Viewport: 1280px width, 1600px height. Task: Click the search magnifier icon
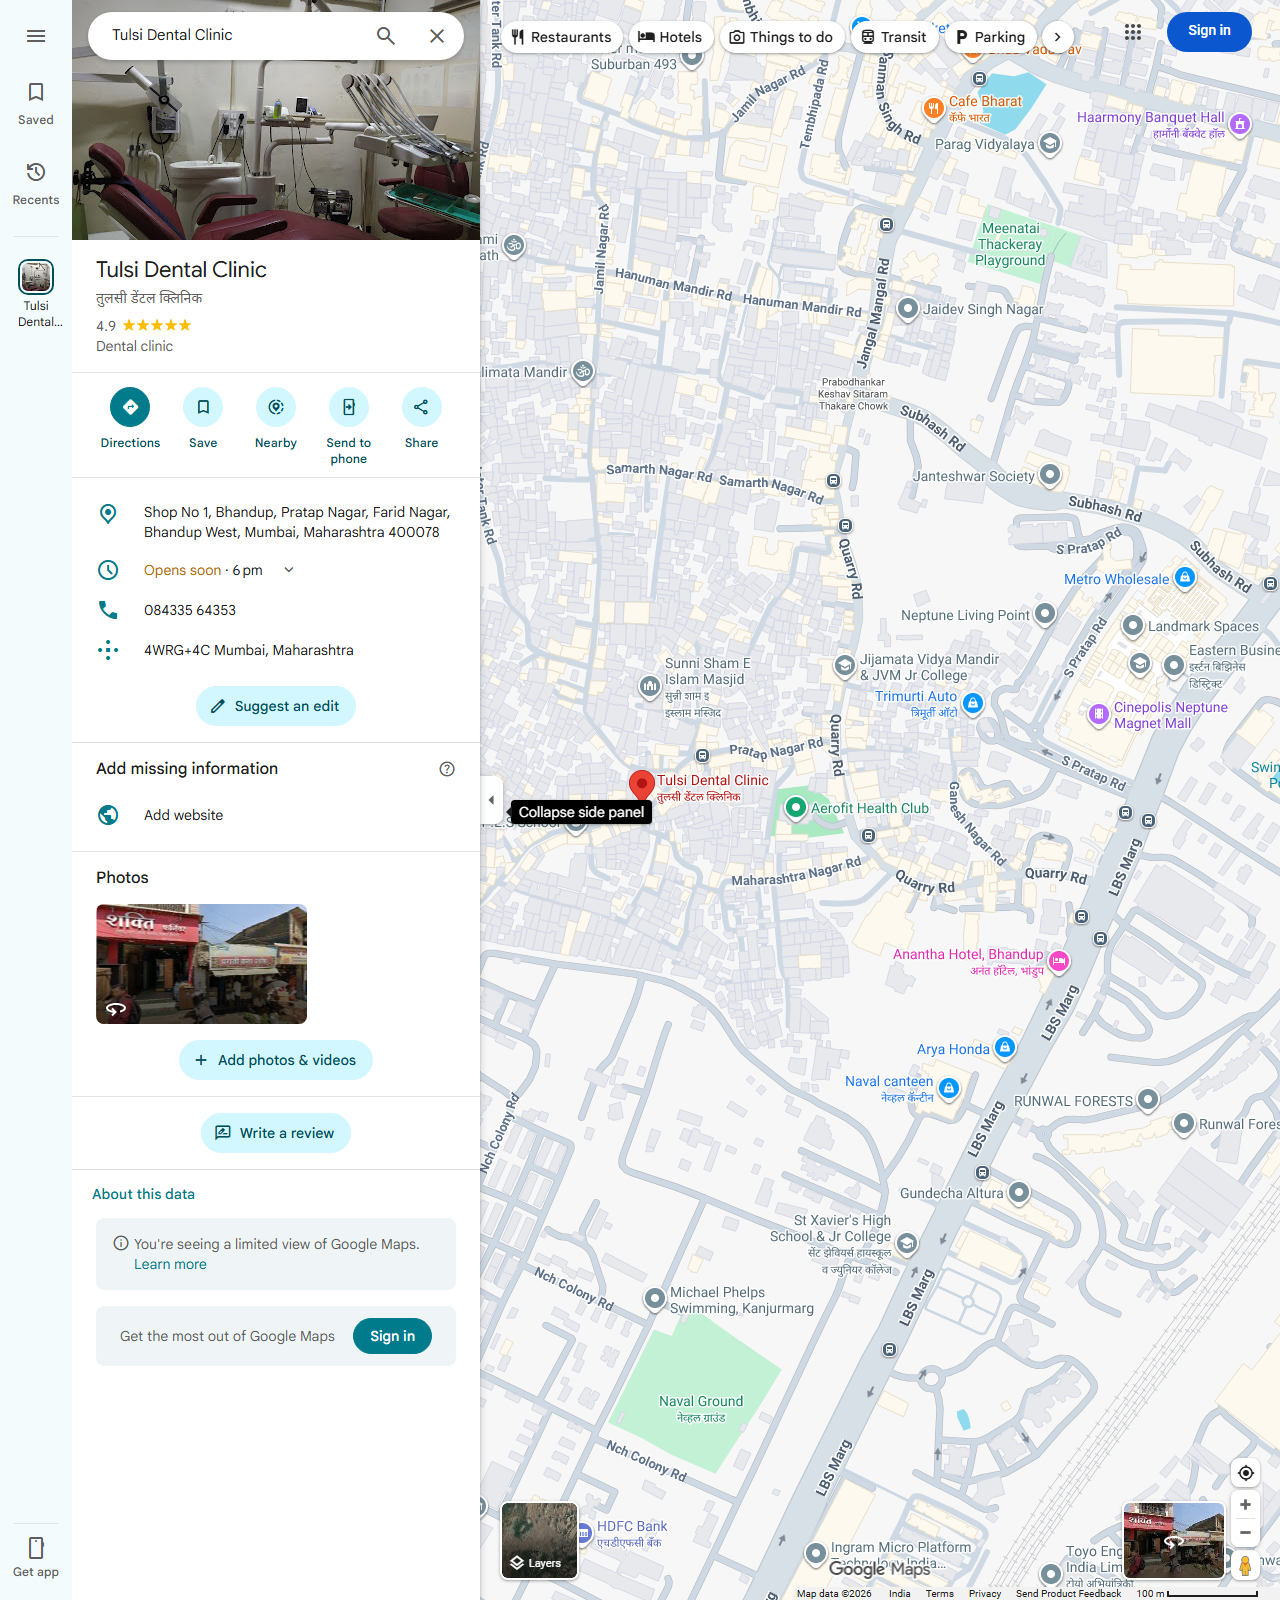point(386,36)
